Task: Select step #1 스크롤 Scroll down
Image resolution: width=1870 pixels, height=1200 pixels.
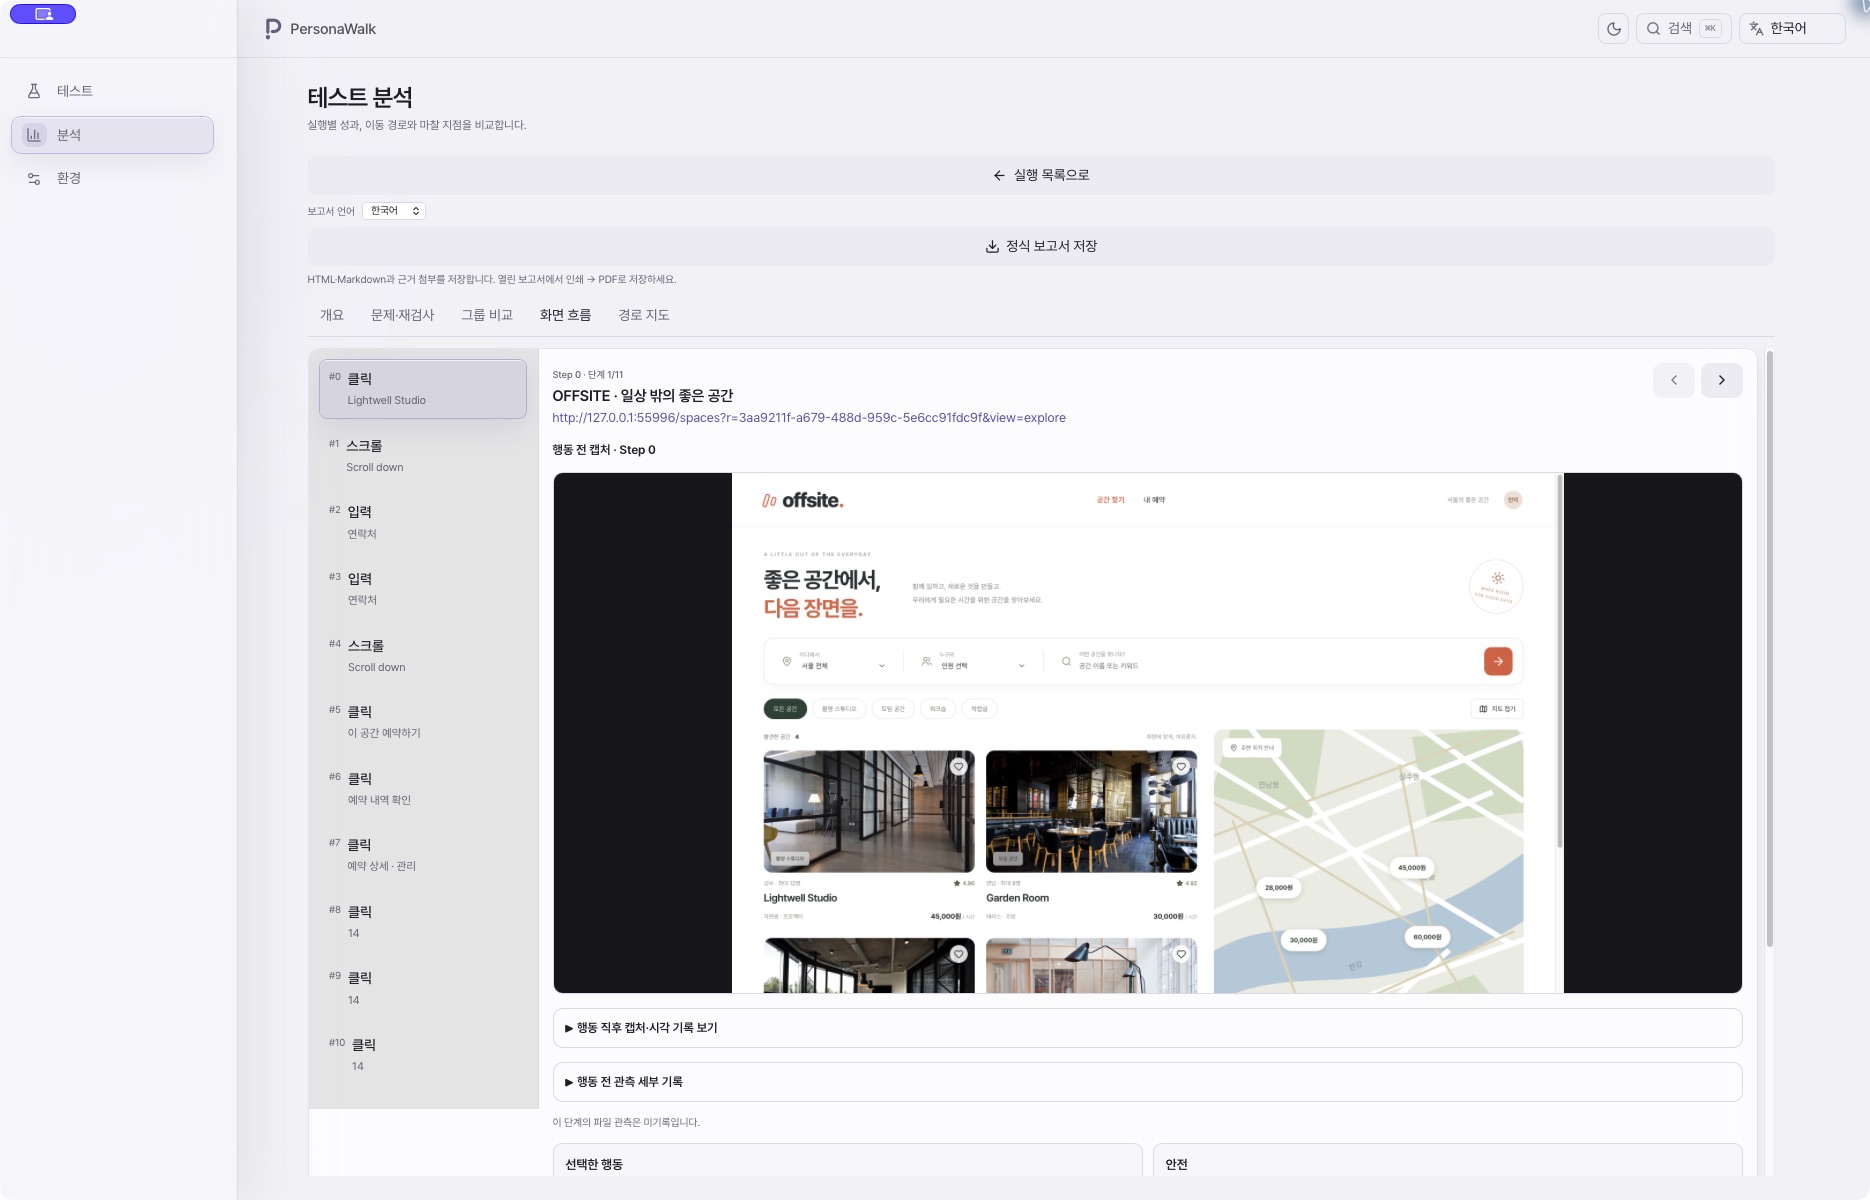Action: tap(423, 456)
